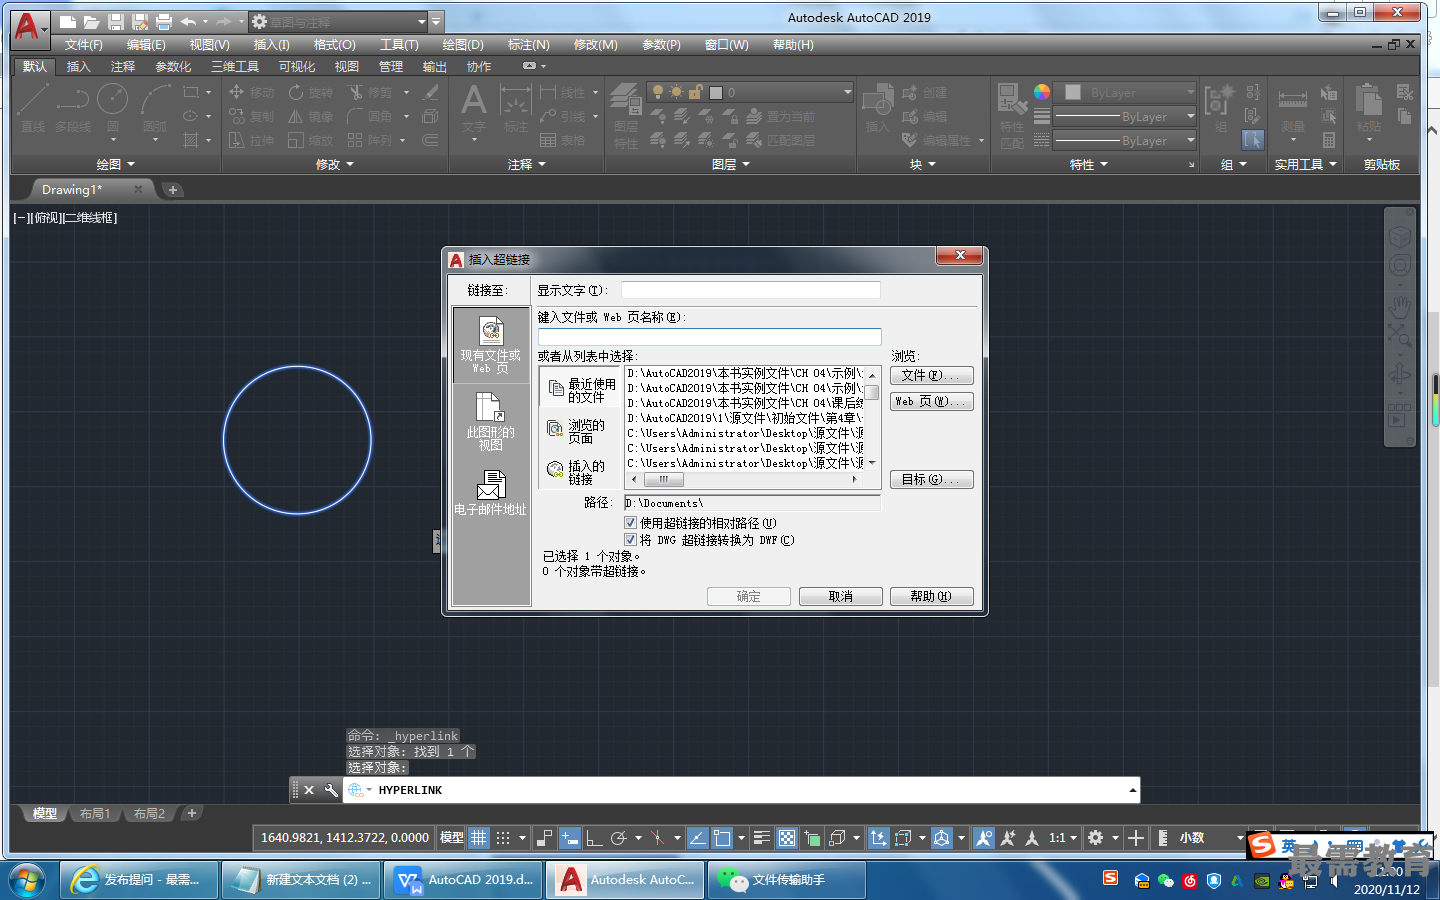Toggle polar tracking in status bar

point(619,838)
